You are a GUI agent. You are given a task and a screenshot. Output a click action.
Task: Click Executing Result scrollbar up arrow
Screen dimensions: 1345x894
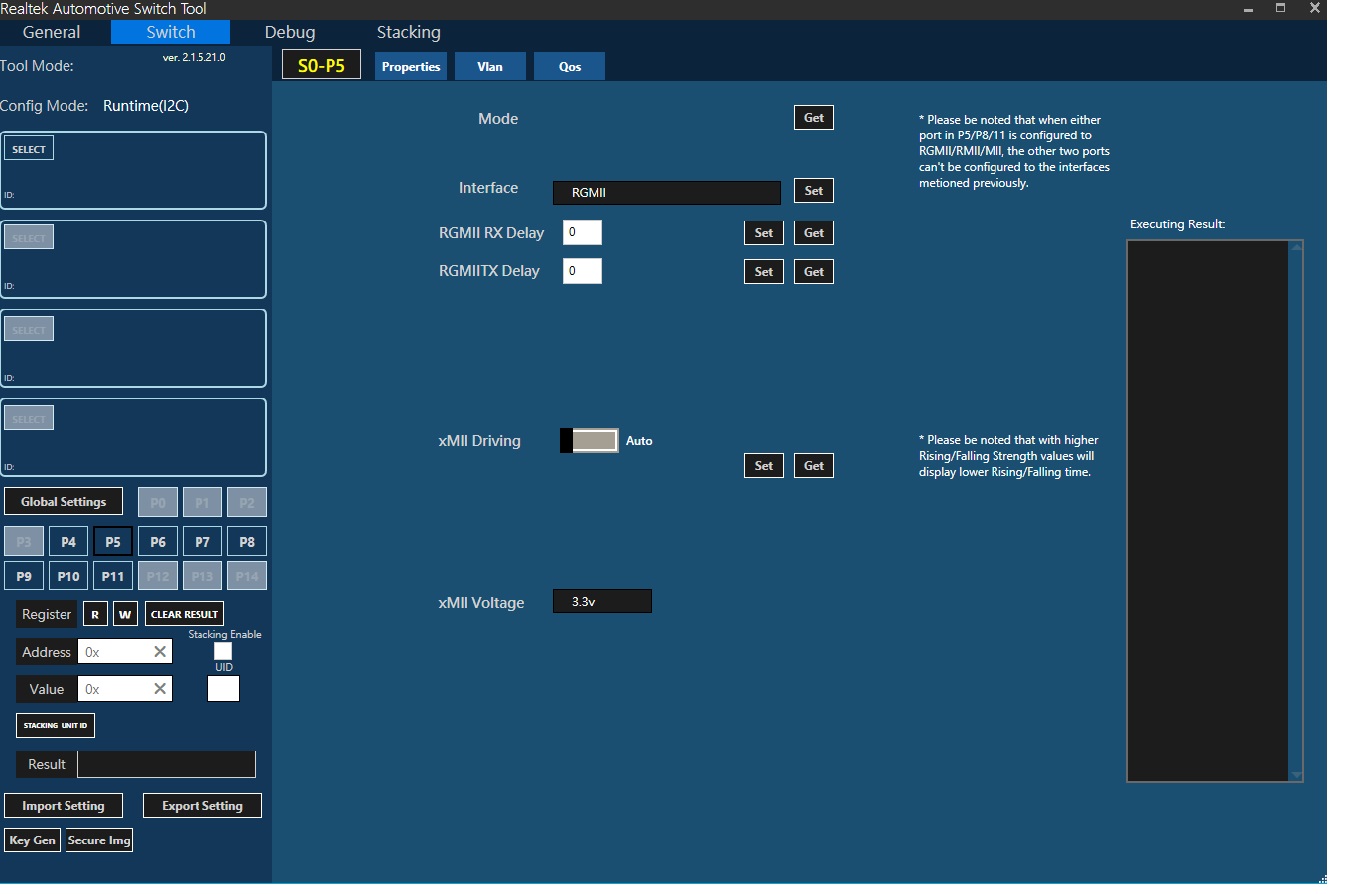pyautogui.click(x=1297, y=247)
